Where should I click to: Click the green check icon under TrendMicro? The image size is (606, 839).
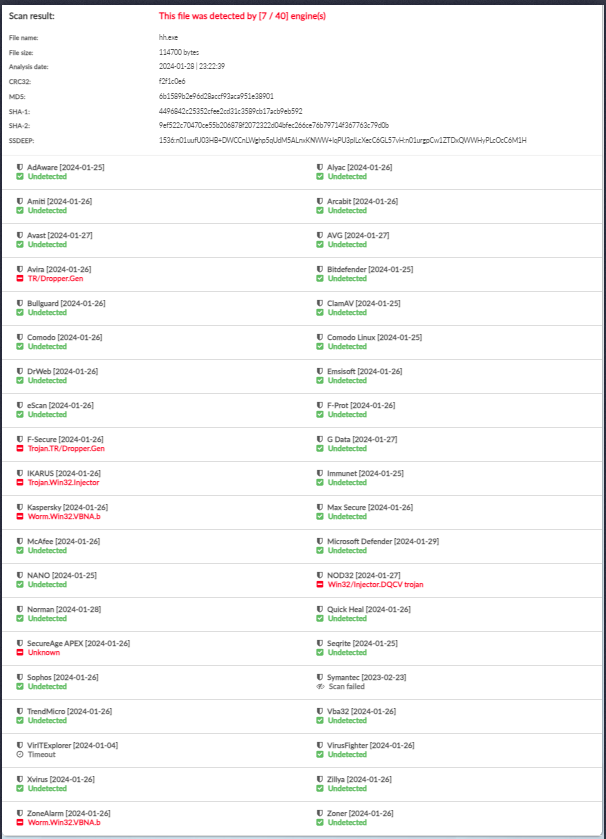point(20,720)
